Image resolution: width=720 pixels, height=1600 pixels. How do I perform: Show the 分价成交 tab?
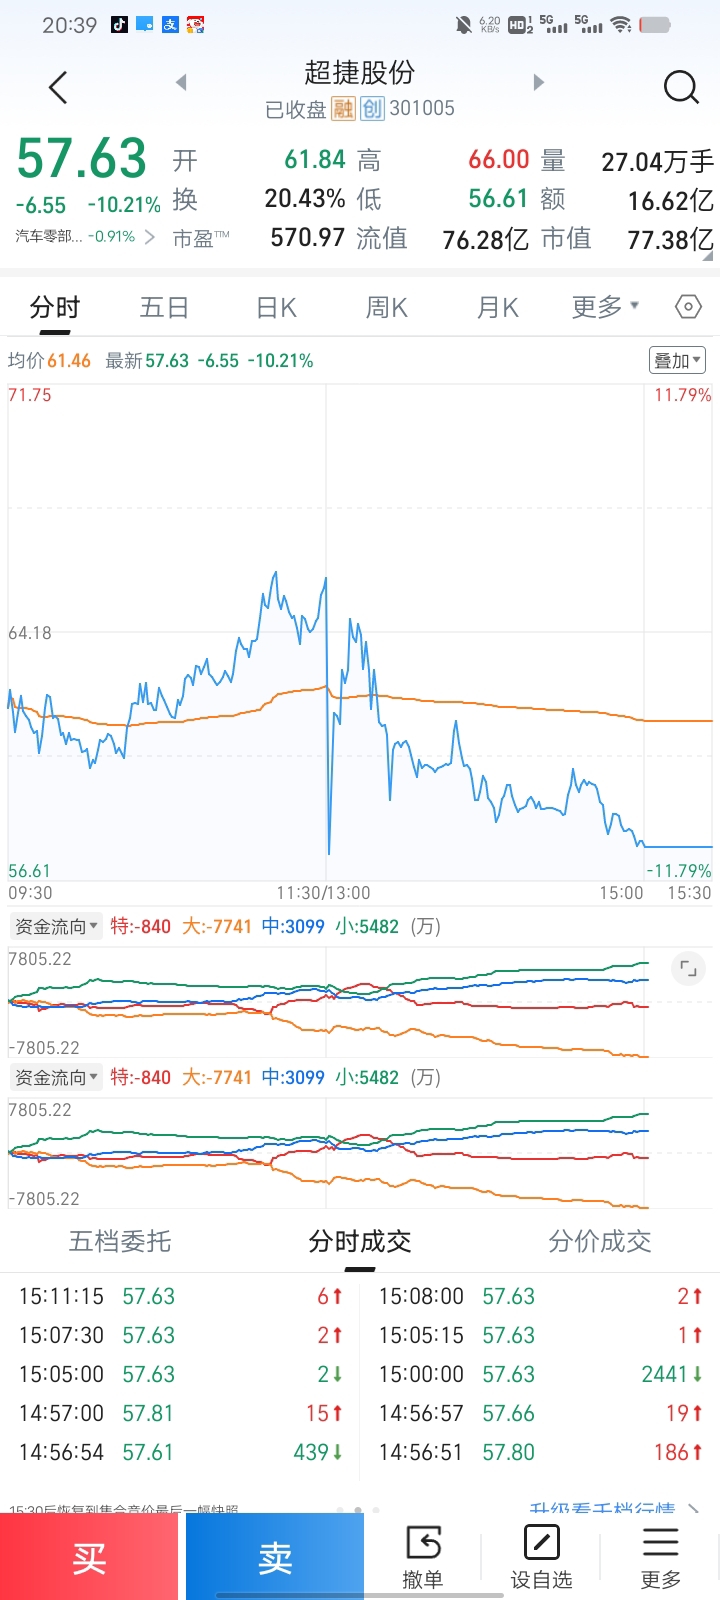pyautogui.click(x=600, y=1242)
